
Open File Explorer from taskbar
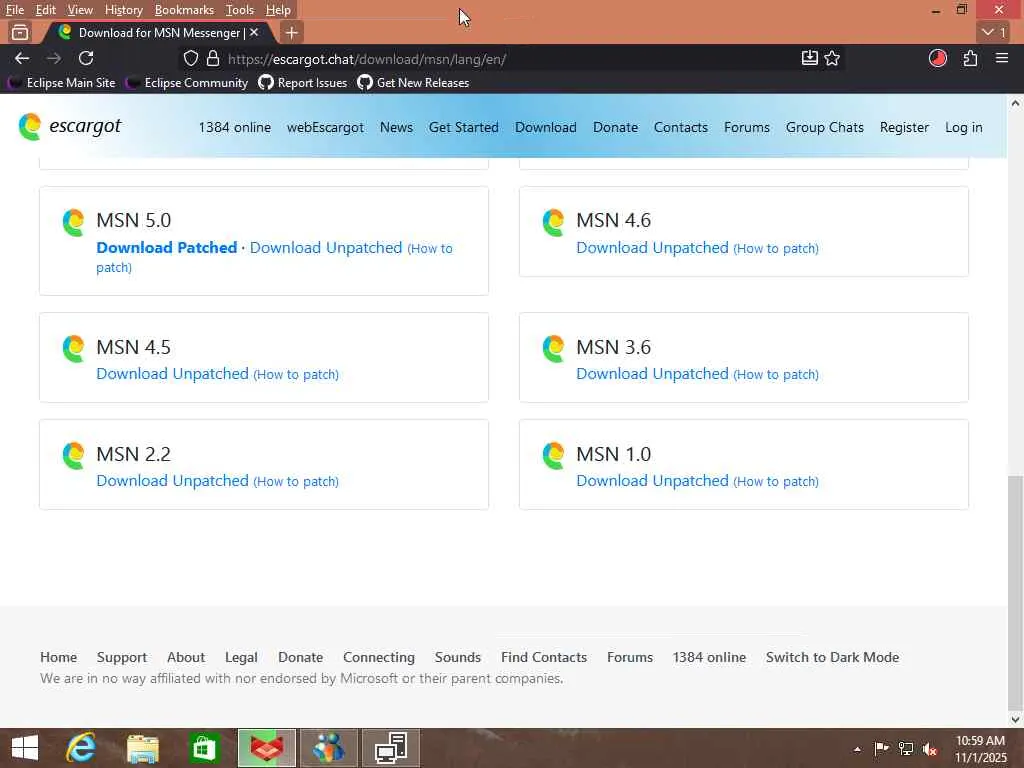click(143, 748)
